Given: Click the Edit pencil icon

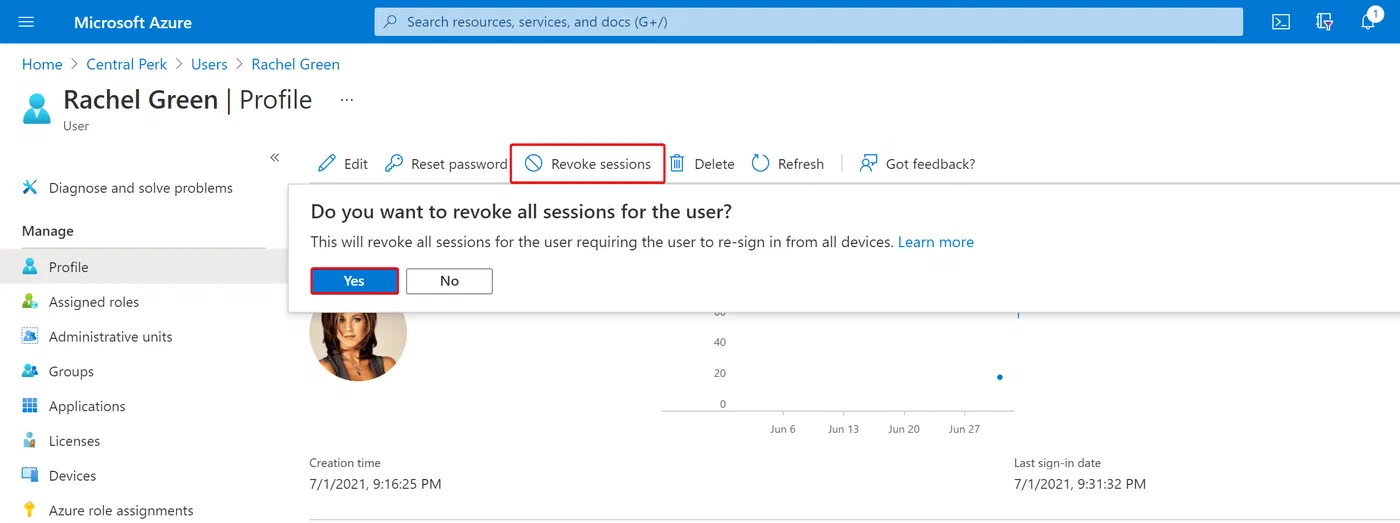Looking at the screenshot, I should (327, 163).
